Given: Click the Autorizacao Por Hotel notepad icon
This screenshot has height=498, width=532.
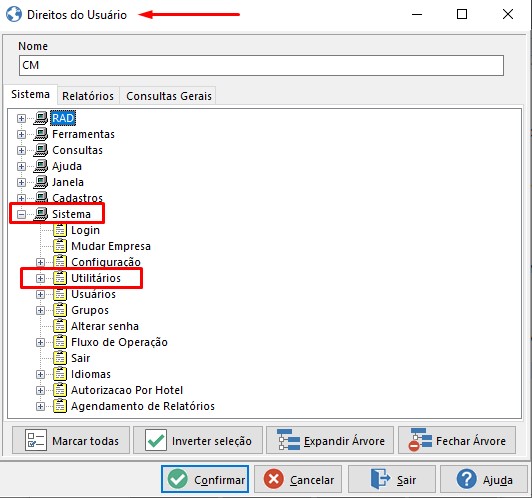Looking at the screenshot, I should click(60, 390).
